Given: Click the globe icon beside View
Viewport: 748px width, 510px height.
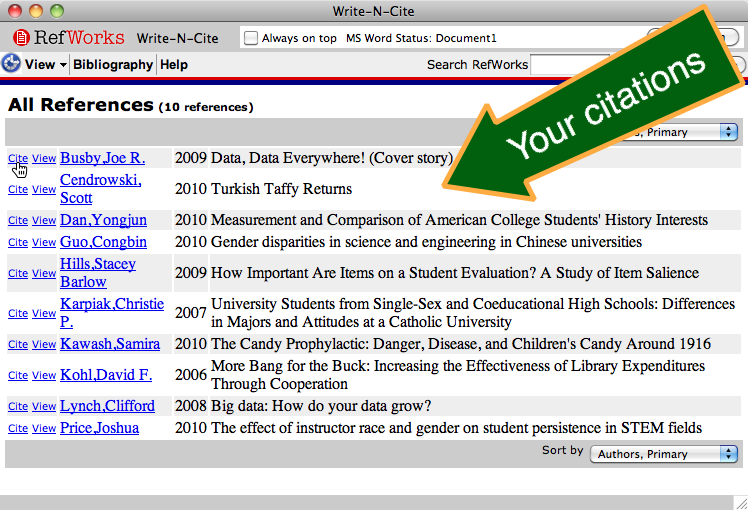Looking at the screenshot, I should click(11, 63).
